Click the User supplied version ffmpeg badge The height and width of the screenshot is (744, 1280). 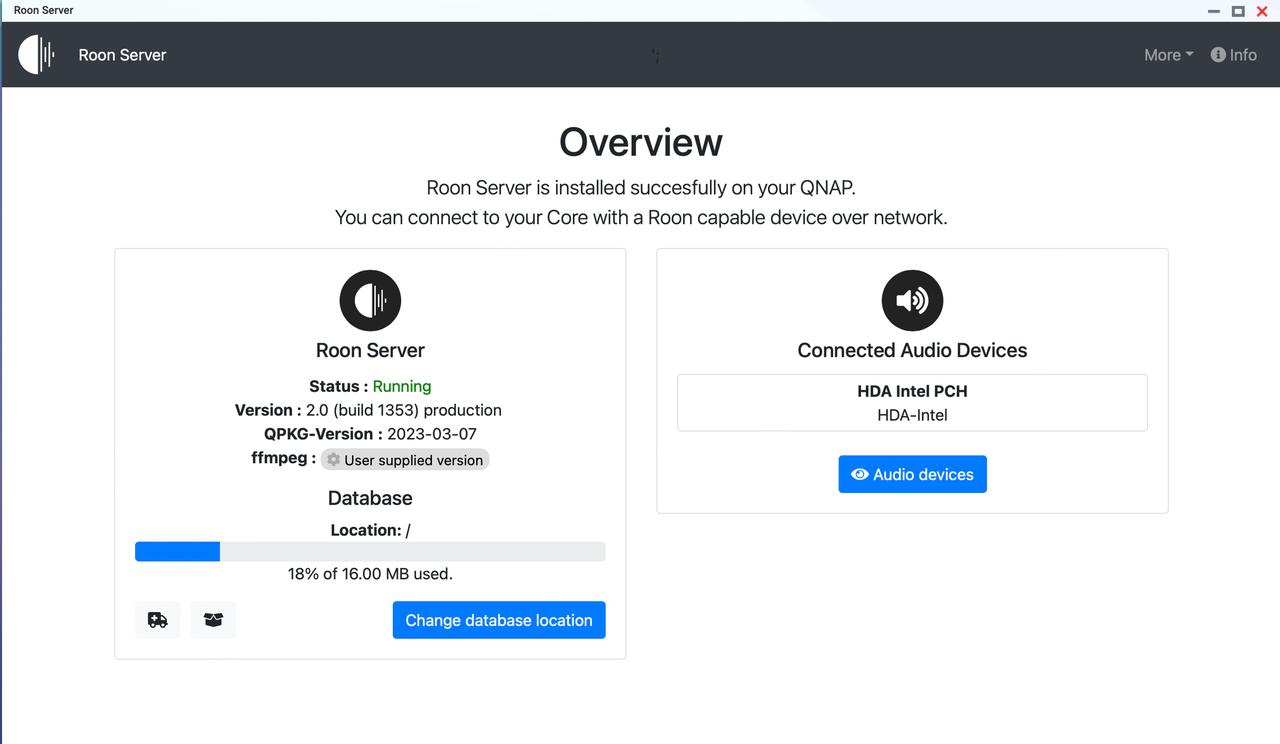point(405,460)
